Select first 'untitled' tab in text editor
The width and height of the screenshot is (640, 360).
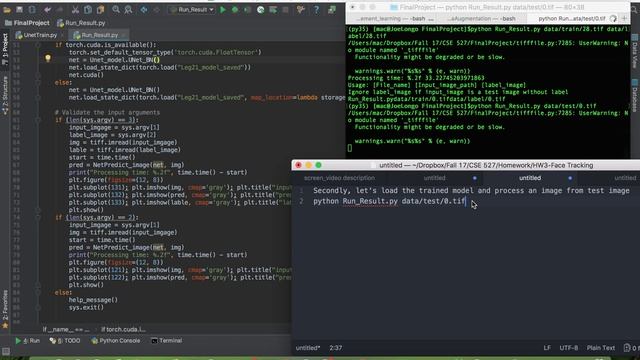(x=435, y=178)
